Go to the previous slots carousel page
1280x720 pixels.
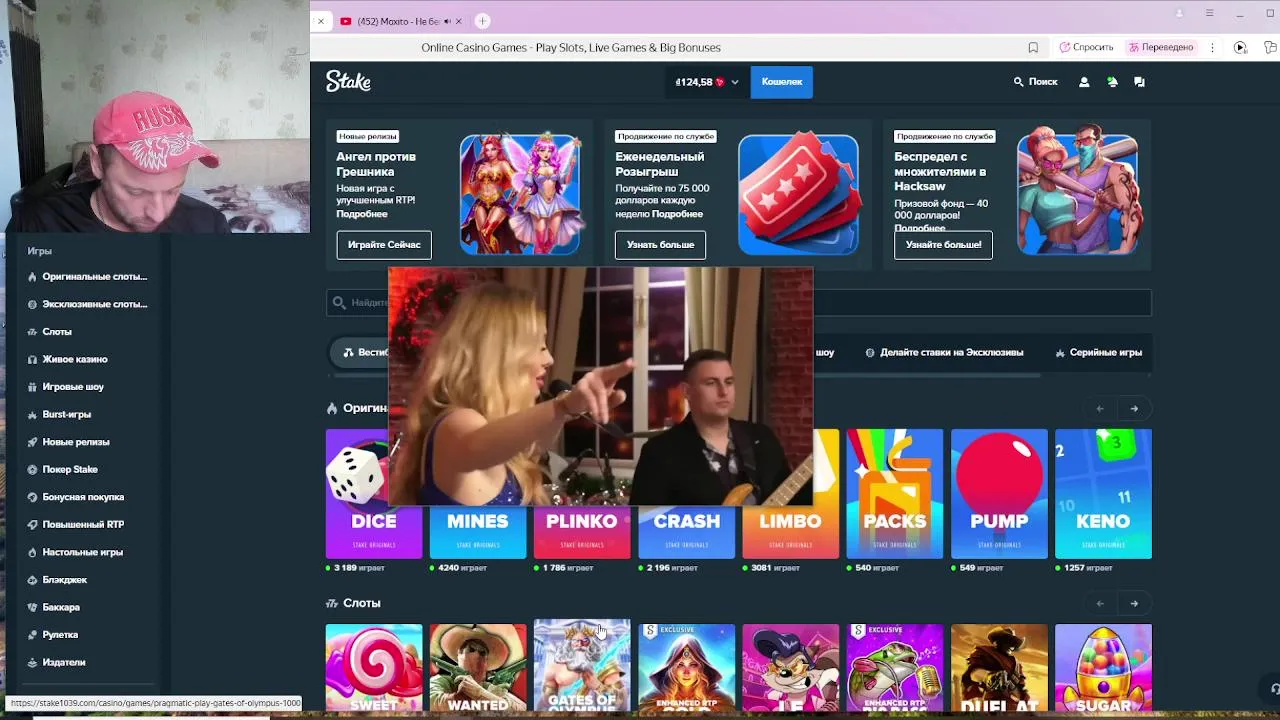pos(1100,603)
